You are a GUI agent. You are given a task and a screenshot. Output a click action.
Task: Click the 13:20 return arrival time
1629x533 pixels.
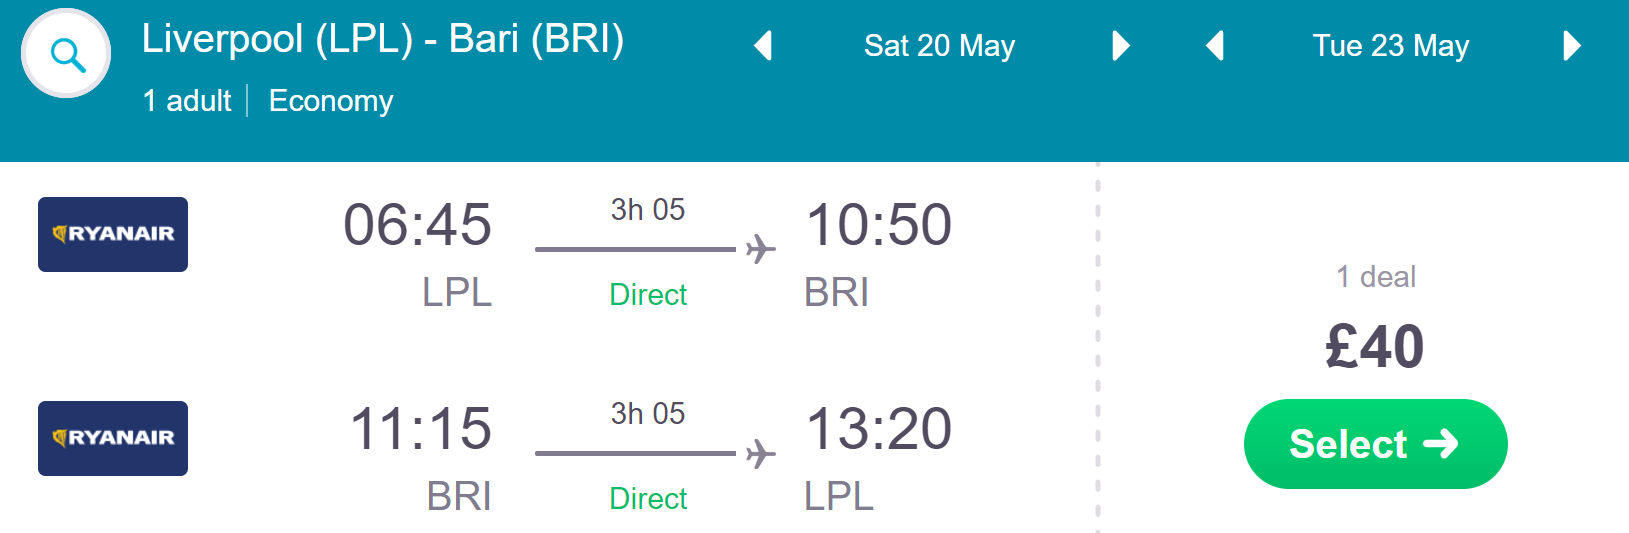click(x=878, y=428)
